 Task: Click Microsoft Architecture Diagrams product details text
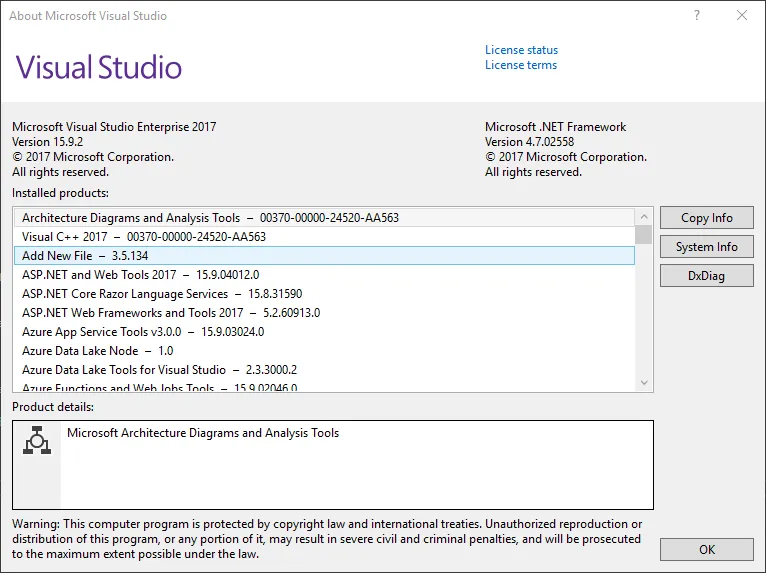[x=203, y=433]
